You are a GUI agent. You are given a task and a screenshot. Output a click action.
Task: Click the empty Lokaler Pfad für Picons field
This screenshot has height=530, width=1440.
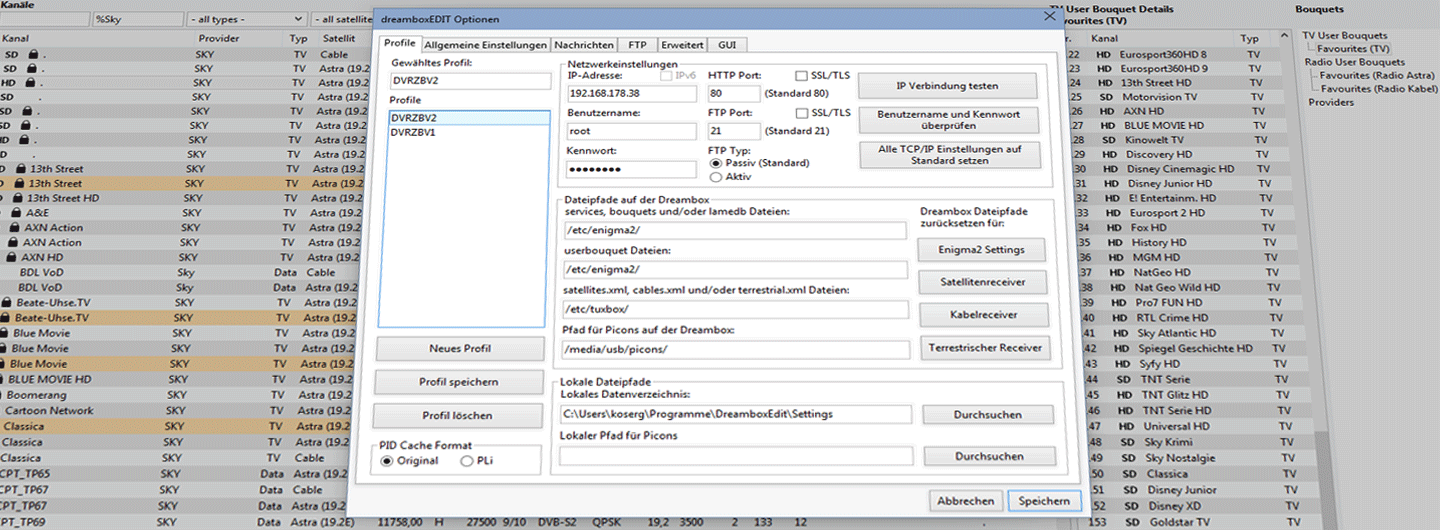coord(736,456)
